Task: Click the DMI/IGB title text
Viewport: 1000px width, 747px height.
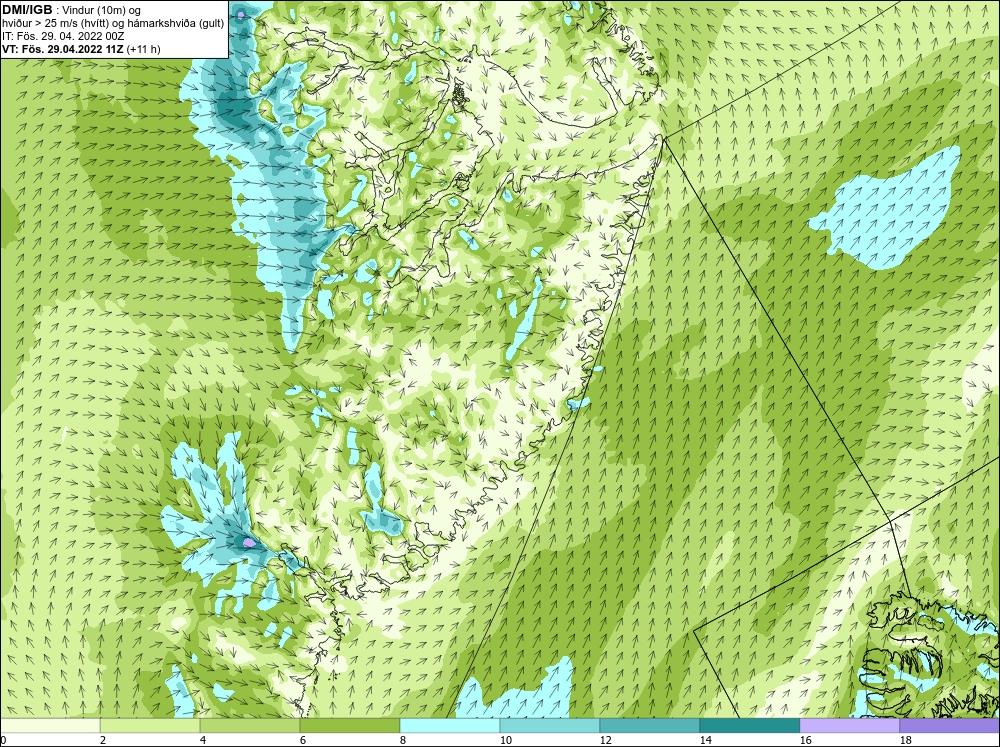Action: point(27,10)
